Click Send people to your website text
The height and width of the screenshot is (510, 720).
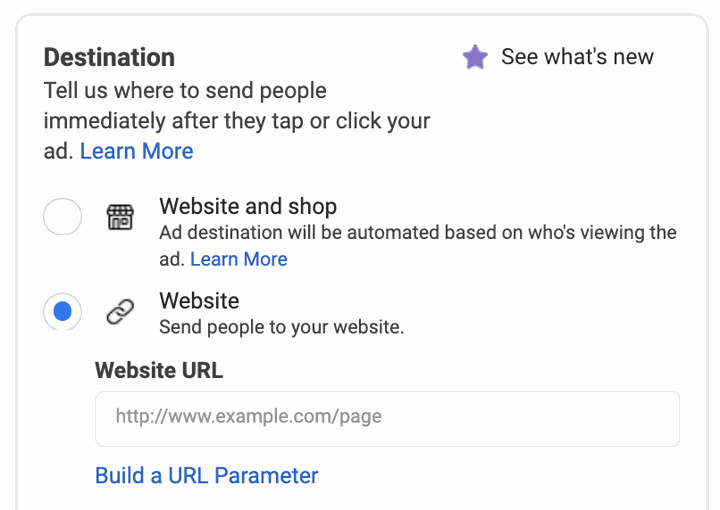click(281, 327)
